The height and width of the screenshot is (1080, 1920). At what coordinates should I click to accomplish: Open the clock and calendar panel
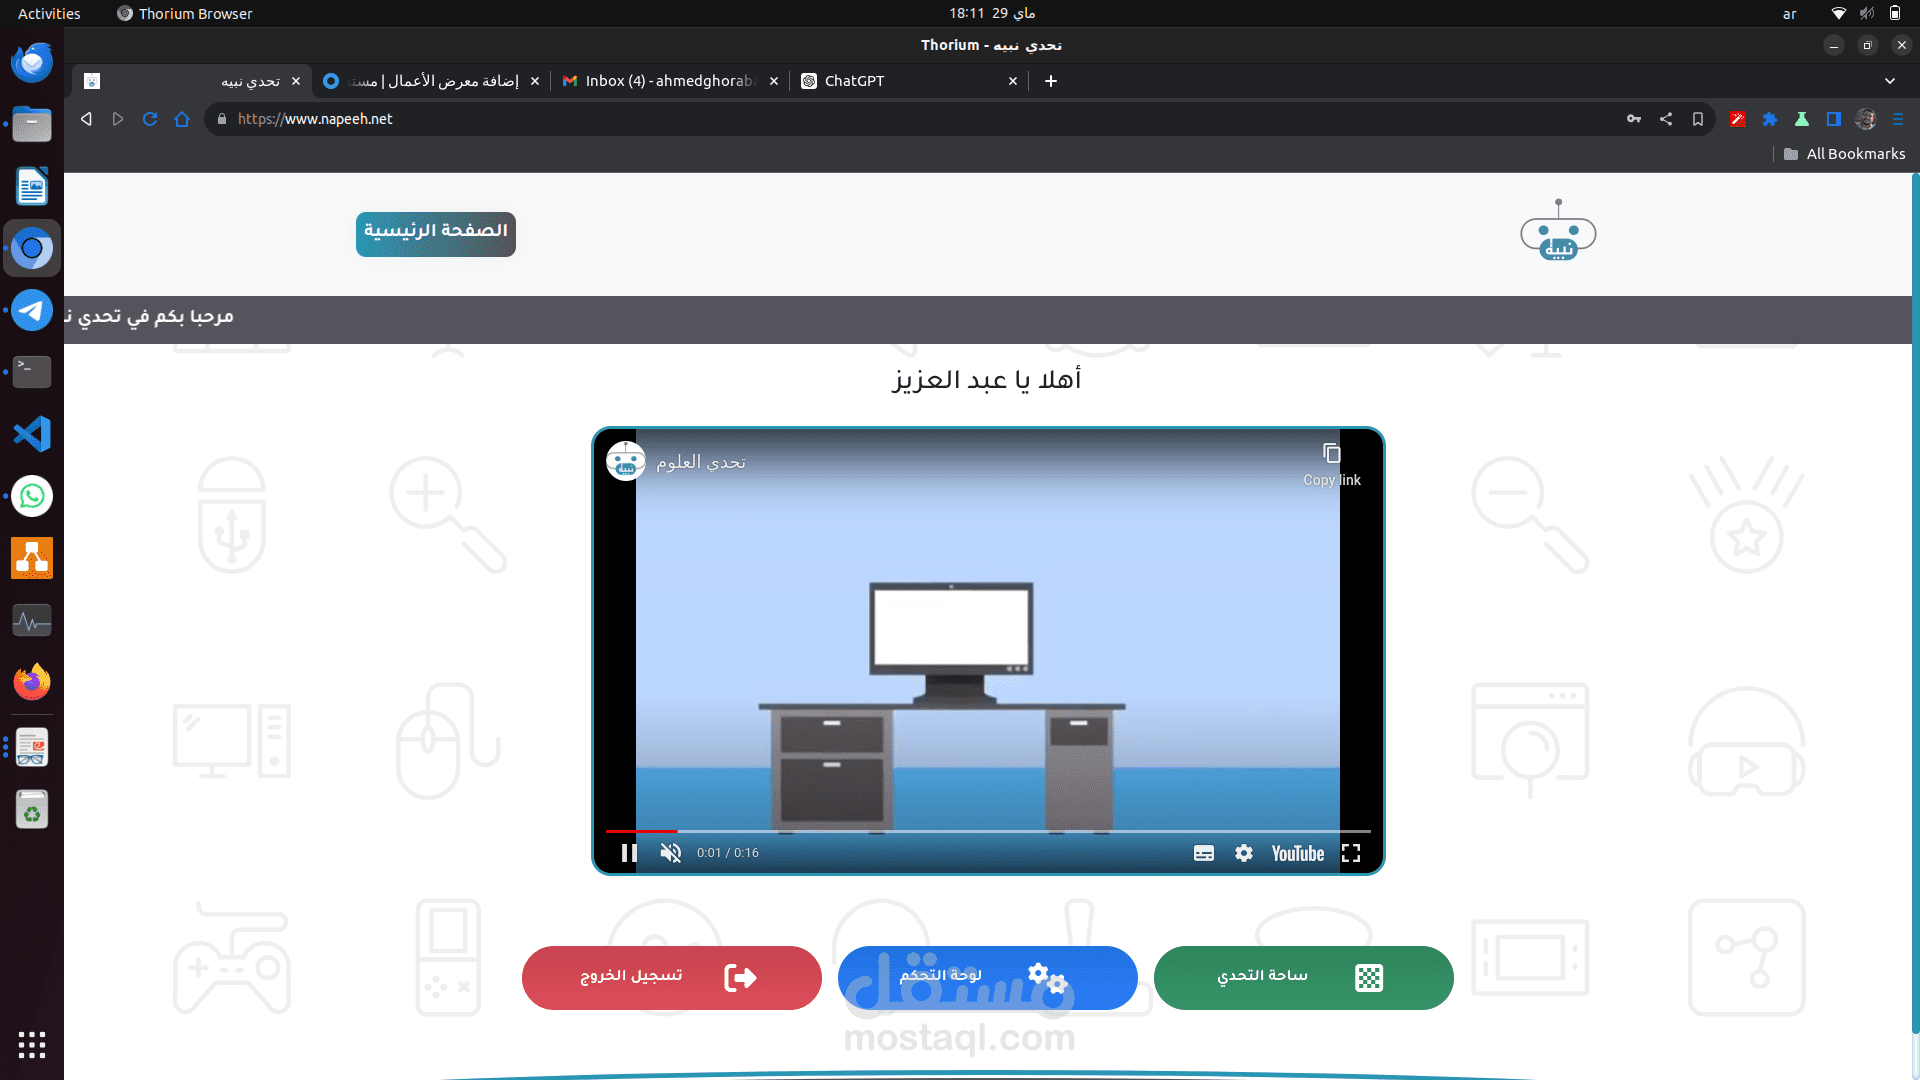click(x=992, y=13)
